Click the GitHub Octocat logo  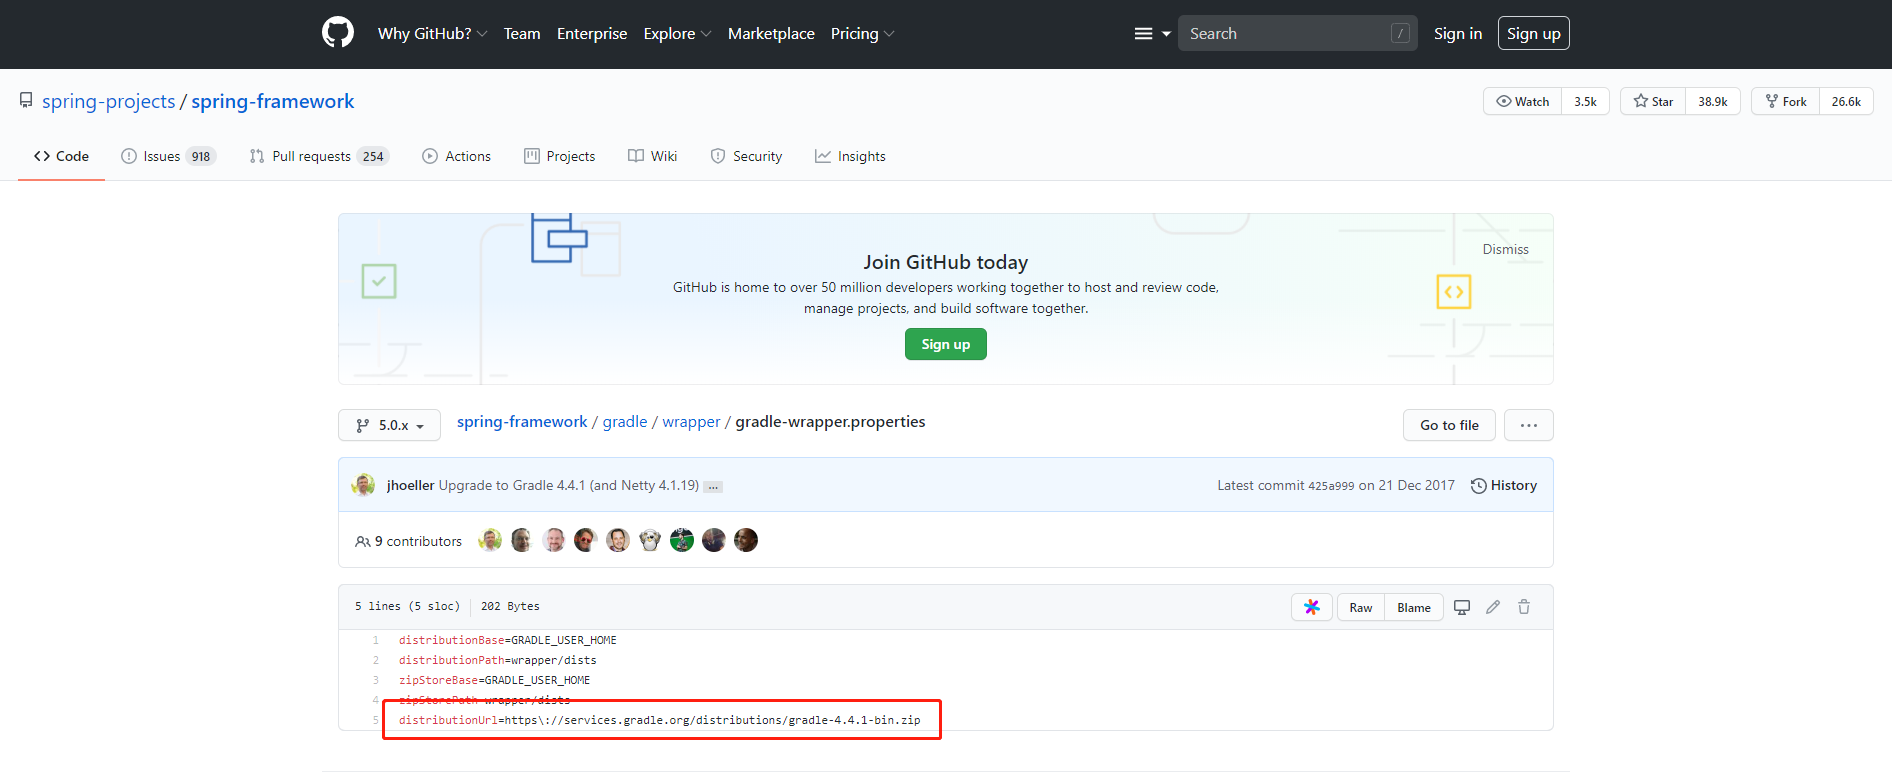coord(338,33)
